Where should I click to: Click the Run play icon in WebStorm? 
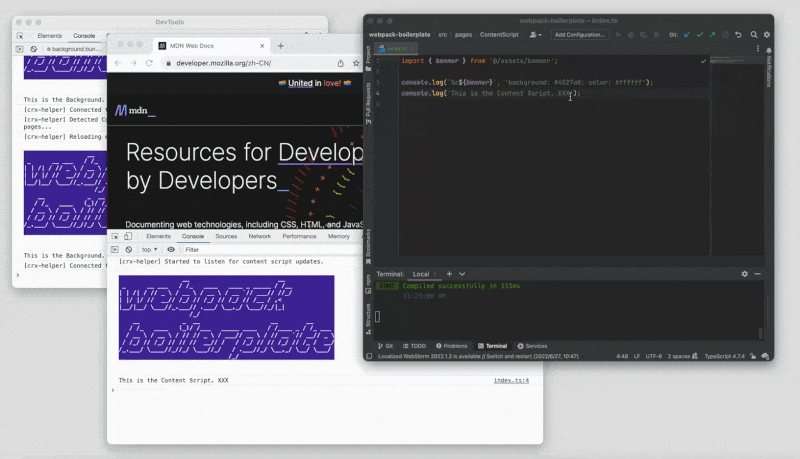(x=618, y=35)
